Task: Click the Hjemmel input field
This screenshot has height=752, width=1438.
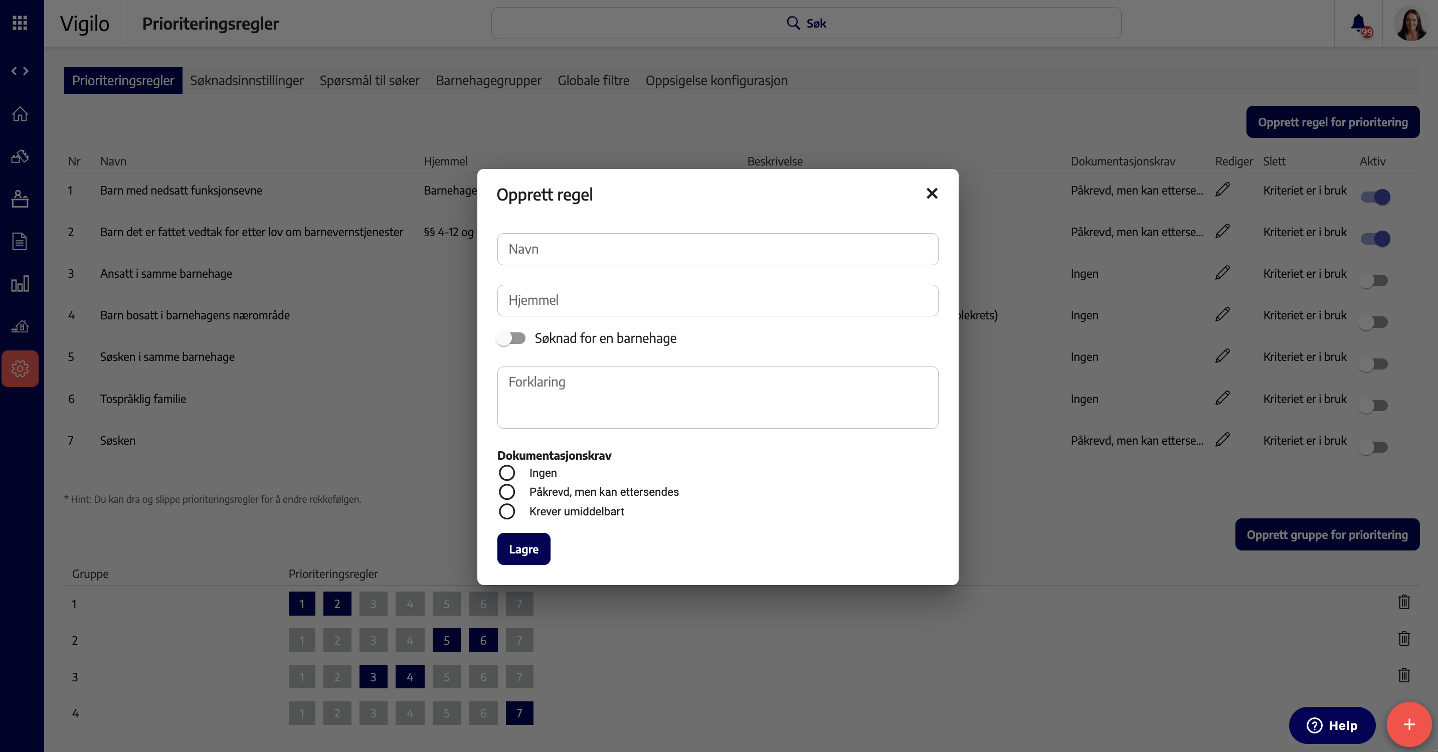Action: click(x=718, y=300)
